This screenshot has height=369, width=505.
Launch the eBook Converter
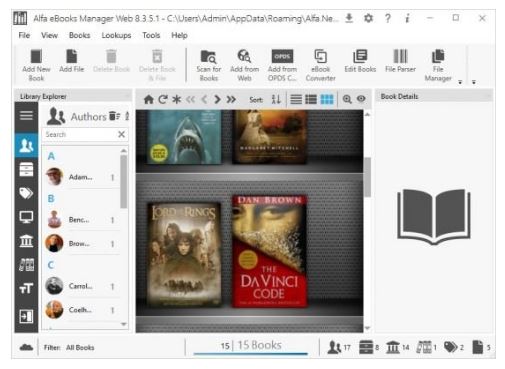[320, 65]
